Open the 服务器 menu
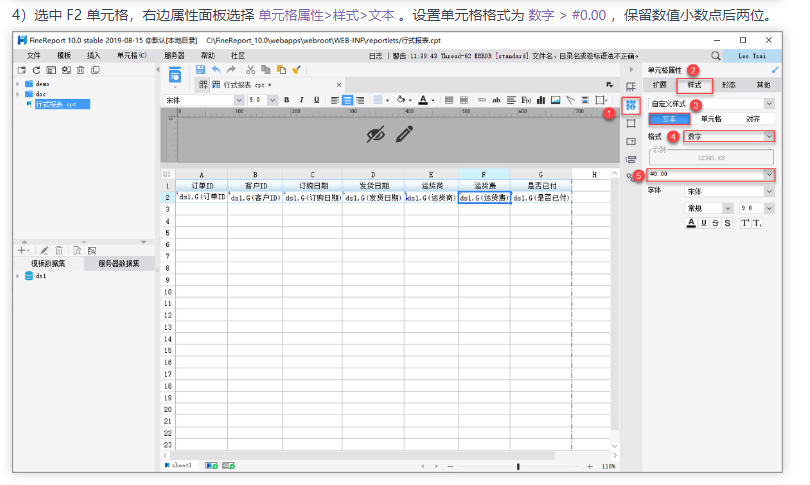810x485 pixels. coord(174,55)
